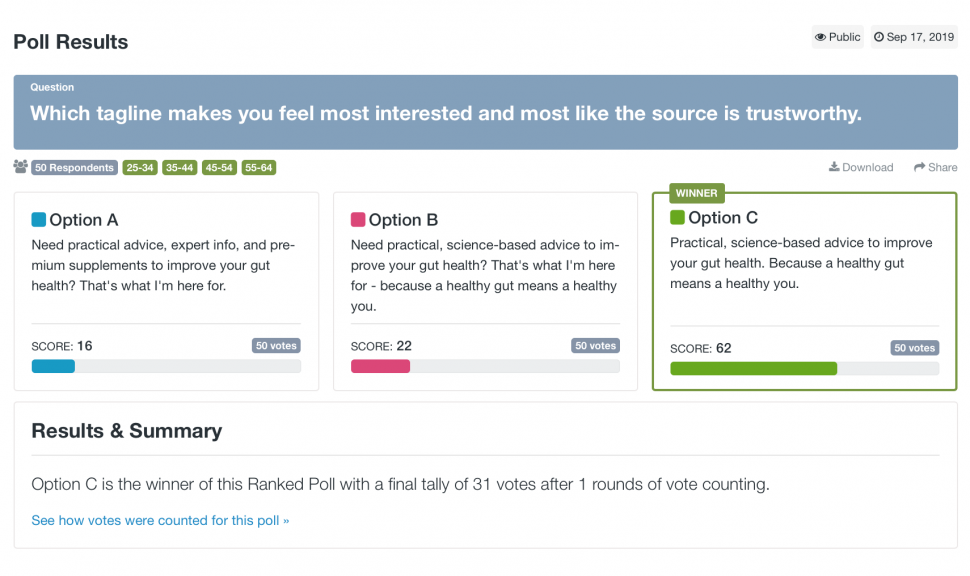Viewport: 970px width, 576px height.
Task: Click the Share arrow icon
Action: click(x=919, y=167)
